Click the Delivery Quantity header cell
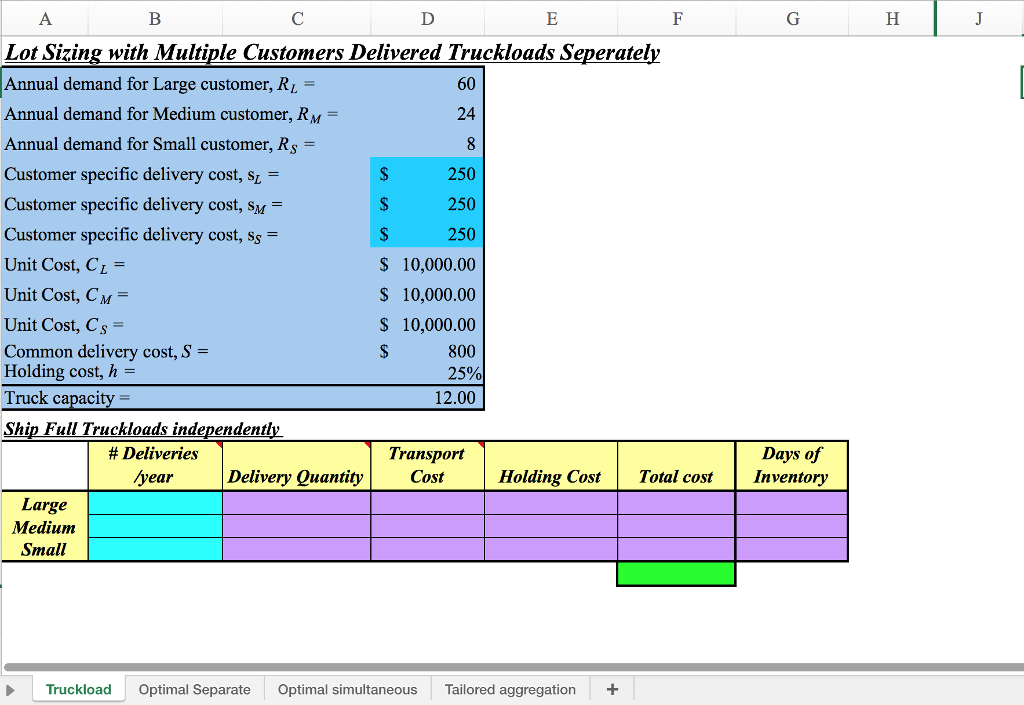Viewport: 1024px width, 705px height. (x=296, y=465)
